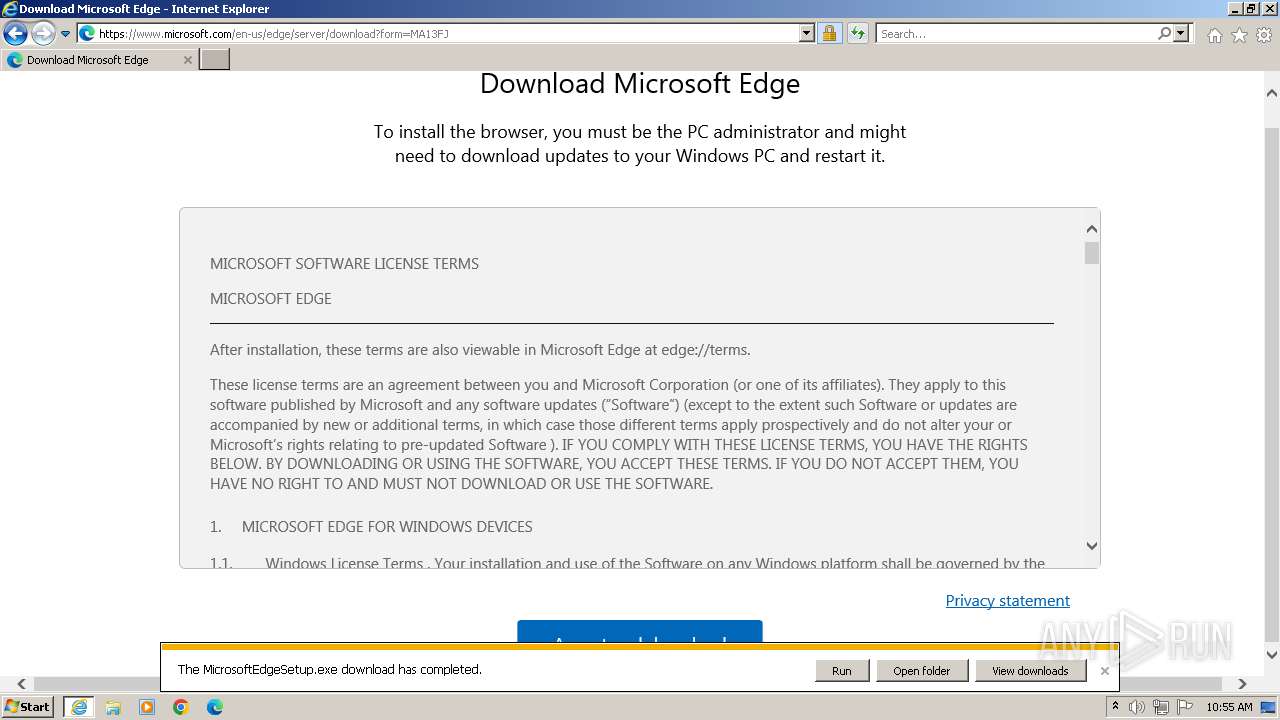
Task: Open the Favorites star icon
Action: [1239, 35]
